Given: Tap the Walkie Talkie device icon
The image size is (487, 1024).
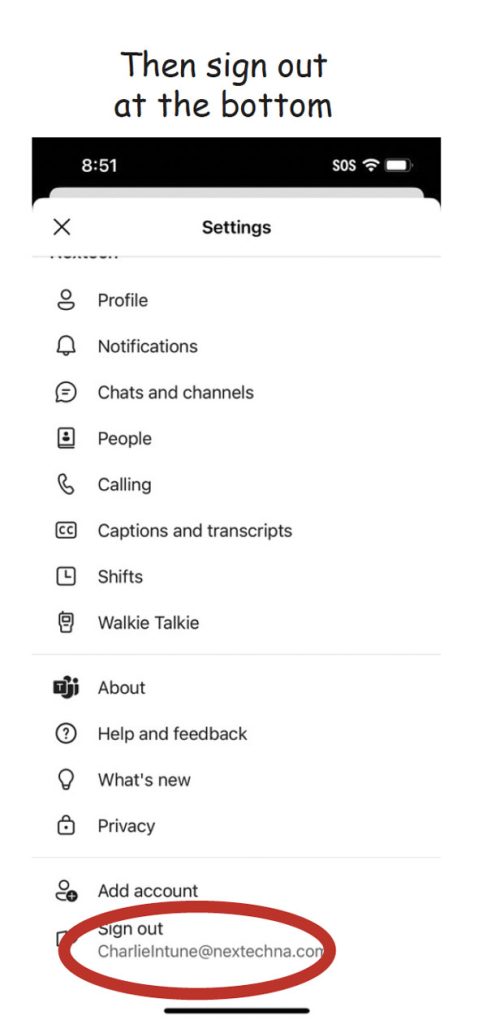Looking at the screenshot, I should [66, 623].
